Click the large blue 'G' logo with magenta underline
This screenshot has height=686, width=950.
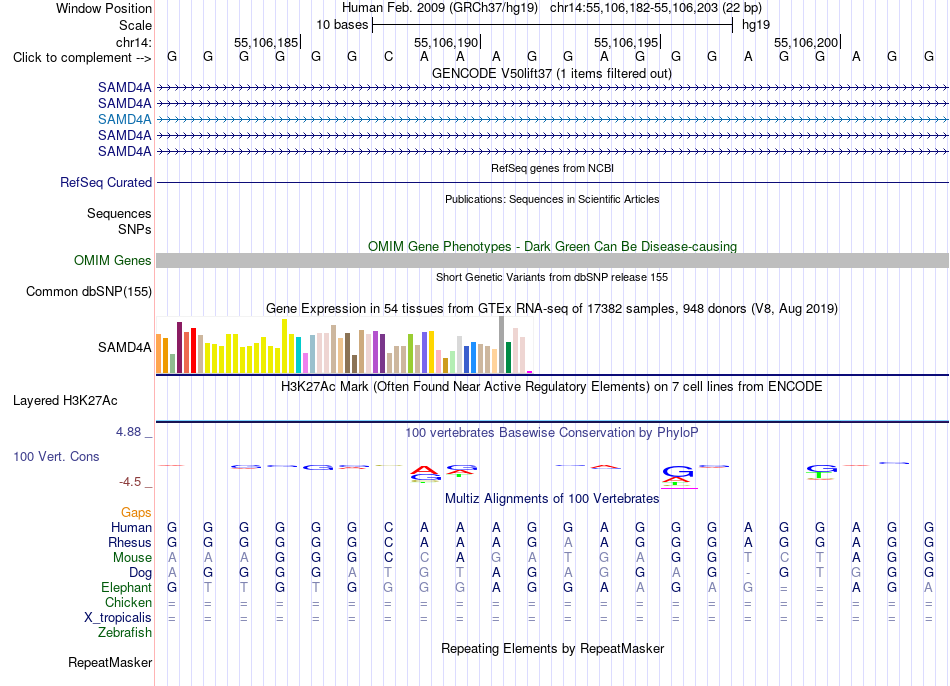coord(678,472)
